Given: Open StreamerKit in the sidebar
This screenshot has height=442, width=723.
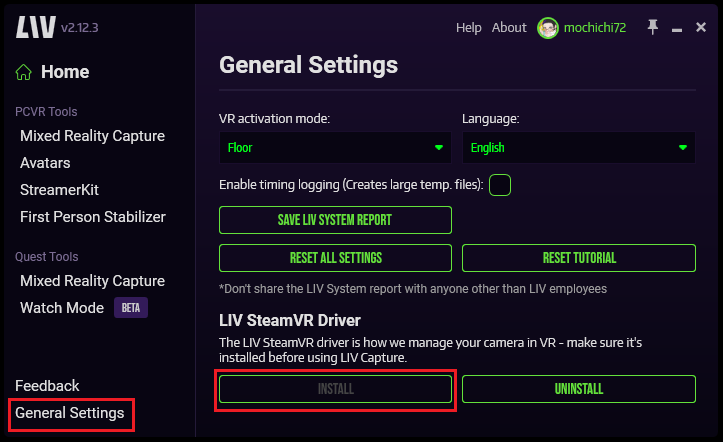Looking at the screenshot, I should point(59,189).
